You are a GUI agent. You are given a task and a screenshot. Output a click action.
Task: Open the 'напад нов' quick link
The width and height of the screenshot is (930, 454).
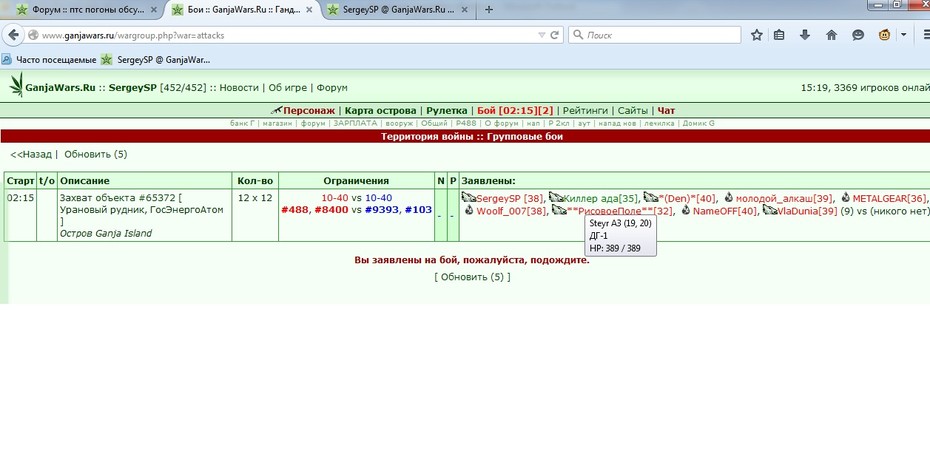pos(616,123)
